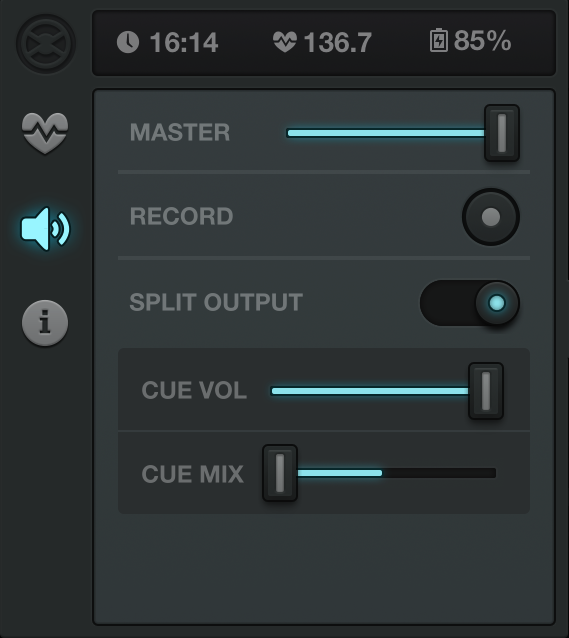Click the Master volume slider handle
This screenshot has height=638, width=569.
(x=502, y=133)
